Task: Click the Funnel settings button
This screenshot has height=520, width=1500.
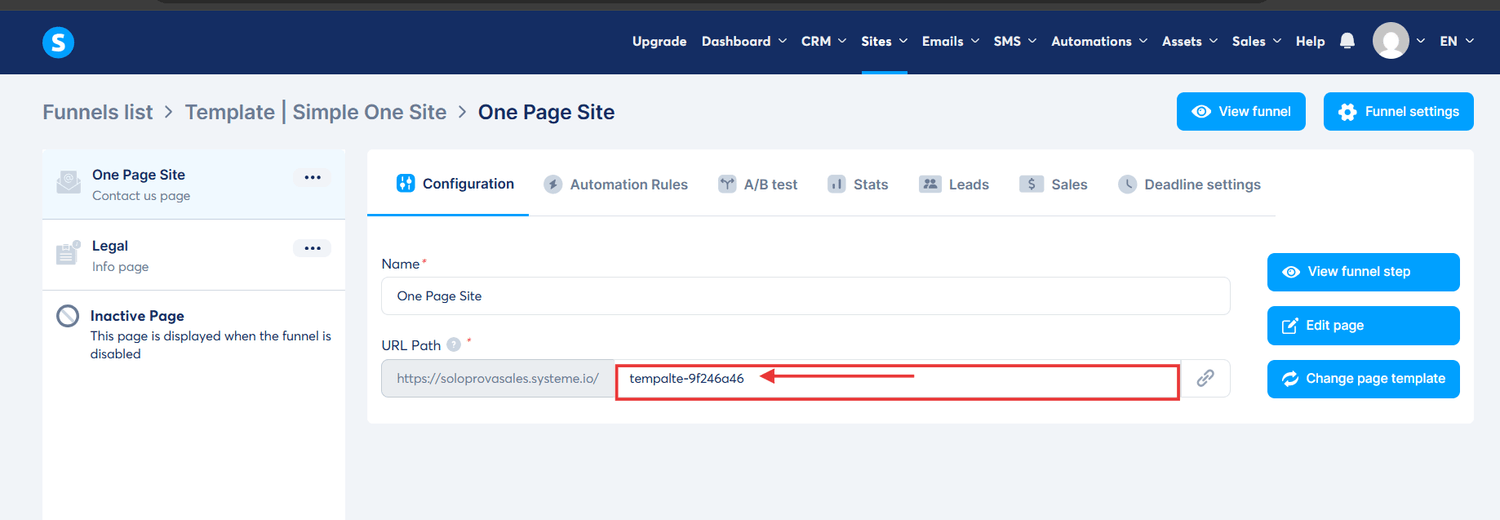Action: 1398,111
